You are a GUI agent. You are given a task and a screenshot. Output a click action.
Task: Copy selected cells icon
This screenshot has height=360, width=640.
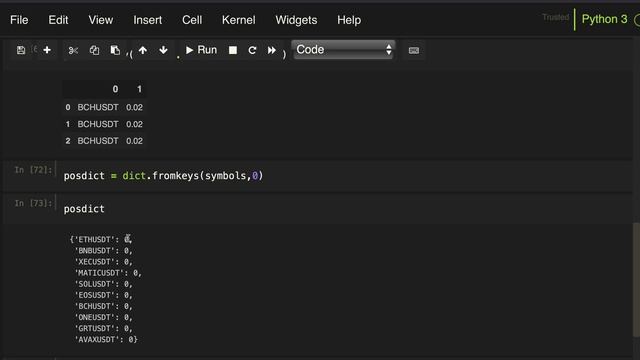[x=94, y=50]
